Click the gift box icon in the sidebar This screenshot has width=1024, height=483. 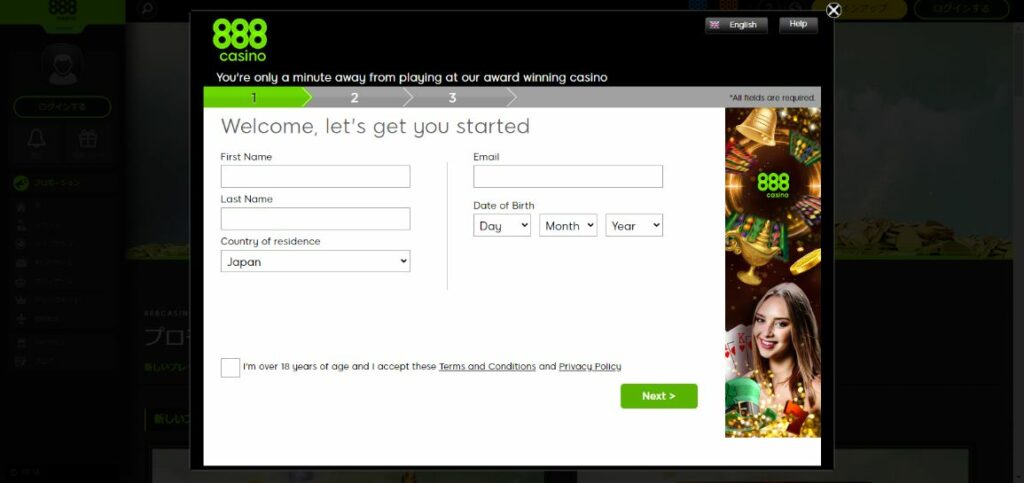(88, 140)
